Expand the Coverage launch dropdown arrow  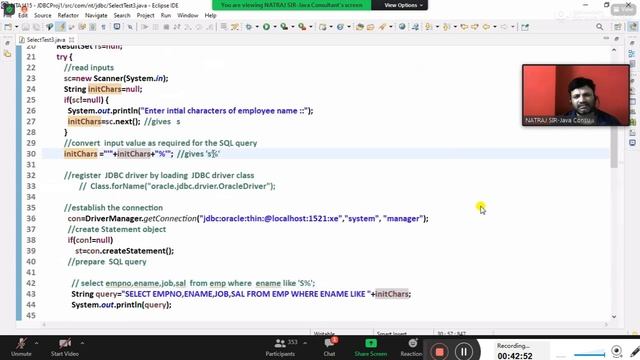(293, 27)
